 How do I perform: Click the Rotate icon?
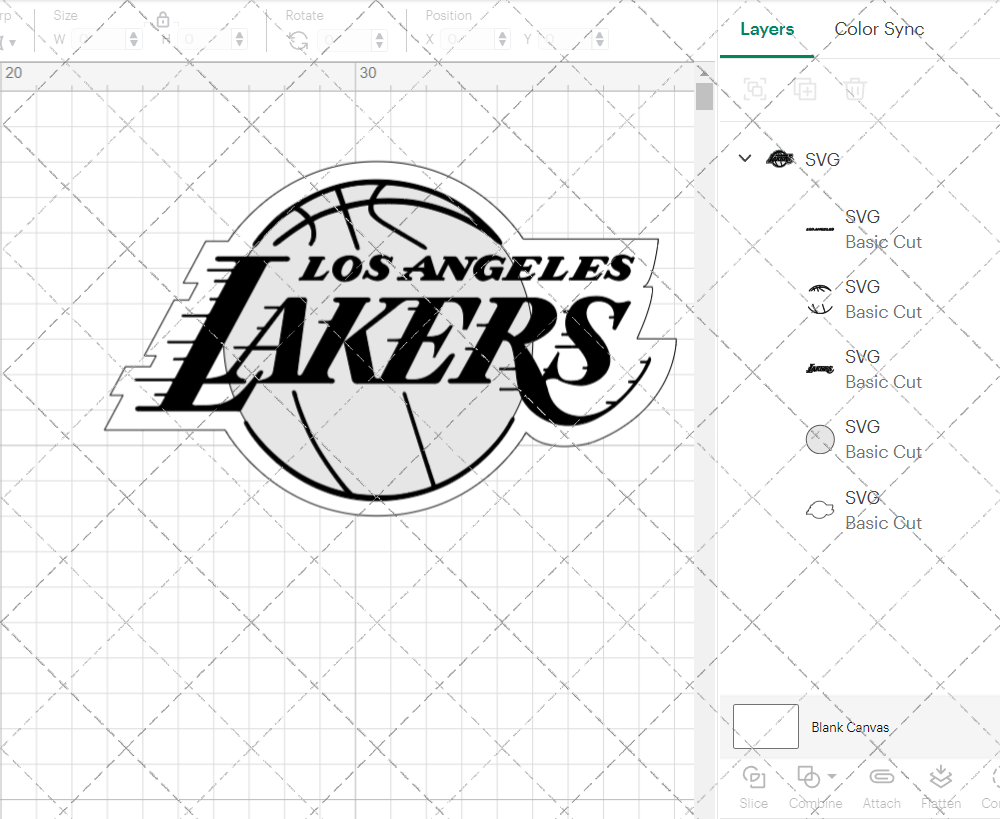pyautogui.click(x=298, y=40)
